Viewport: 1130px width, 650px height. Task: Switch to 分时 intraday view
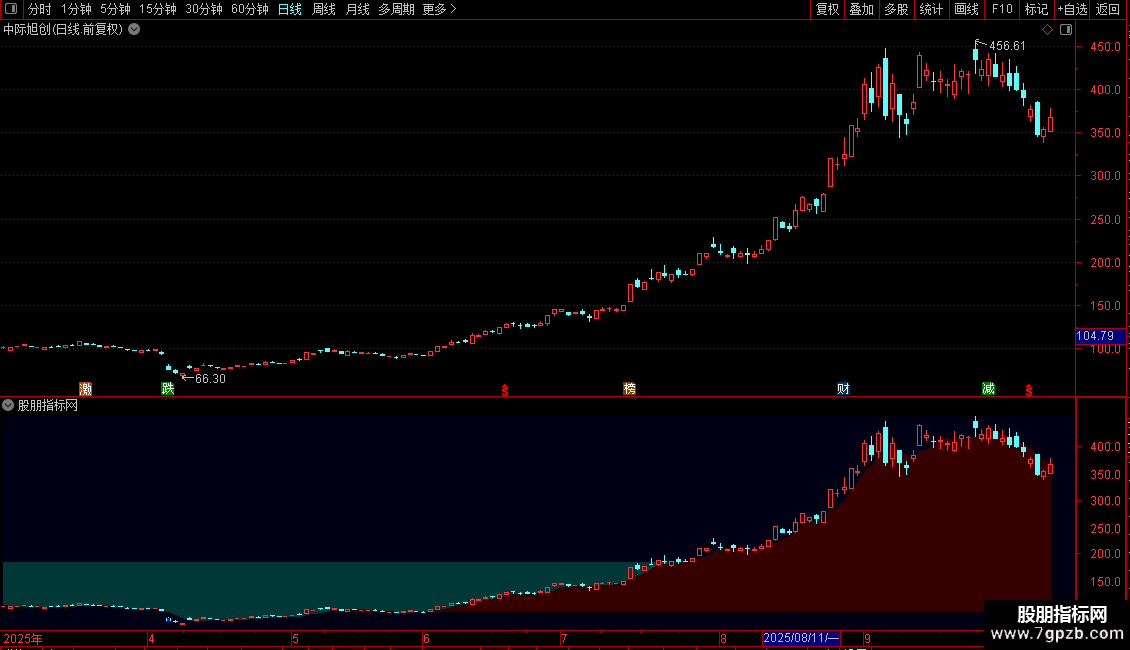coord(40,9)
